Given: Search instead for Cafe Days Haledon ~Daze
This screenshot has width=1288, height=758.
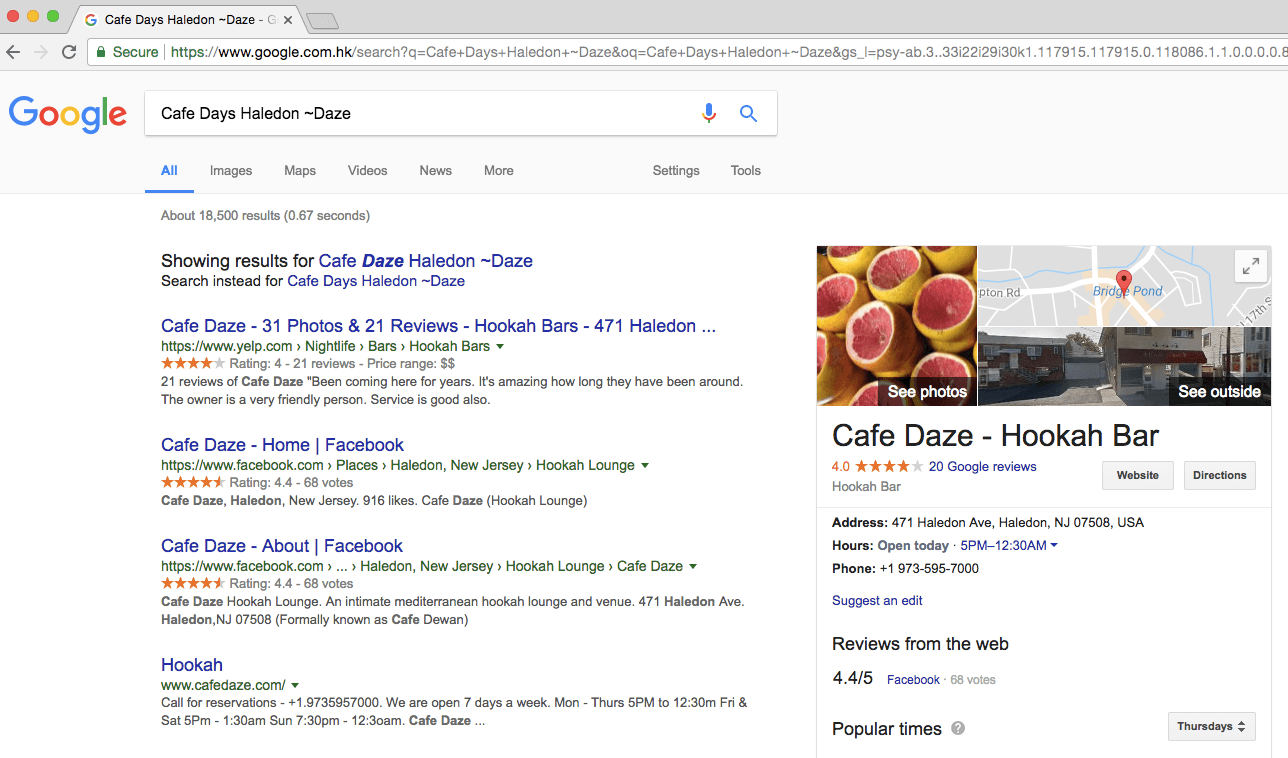Looking at the screenshot, I should coord(376,281).
